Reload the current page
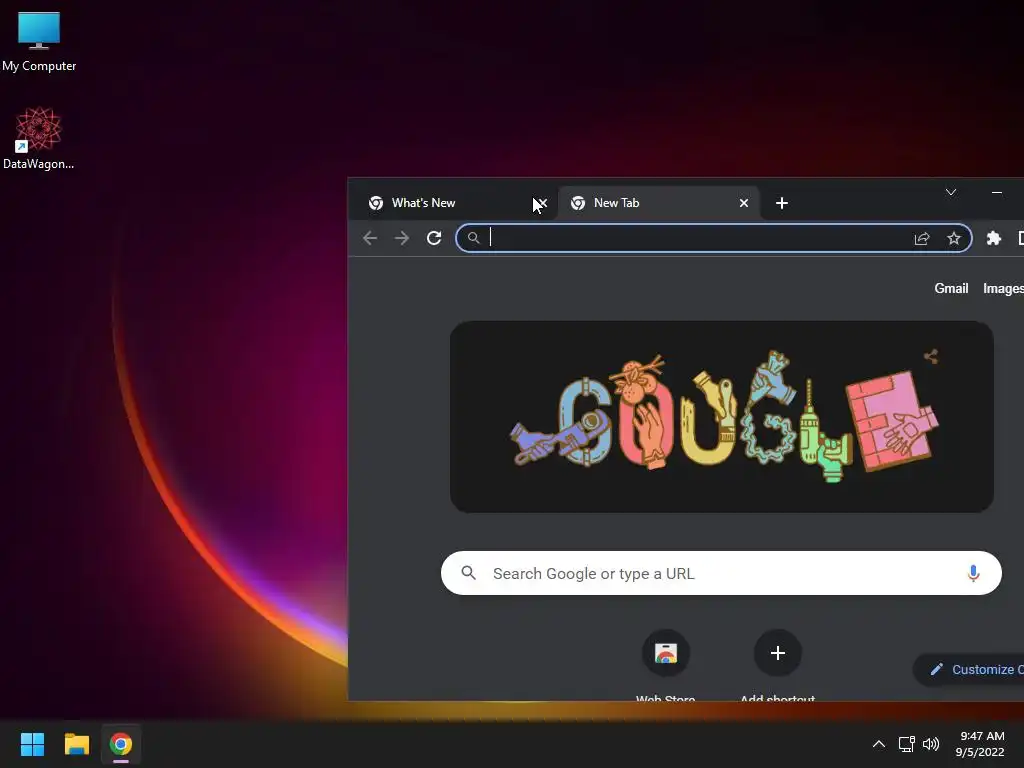1024x768 pixels. [x=434, y=238]
